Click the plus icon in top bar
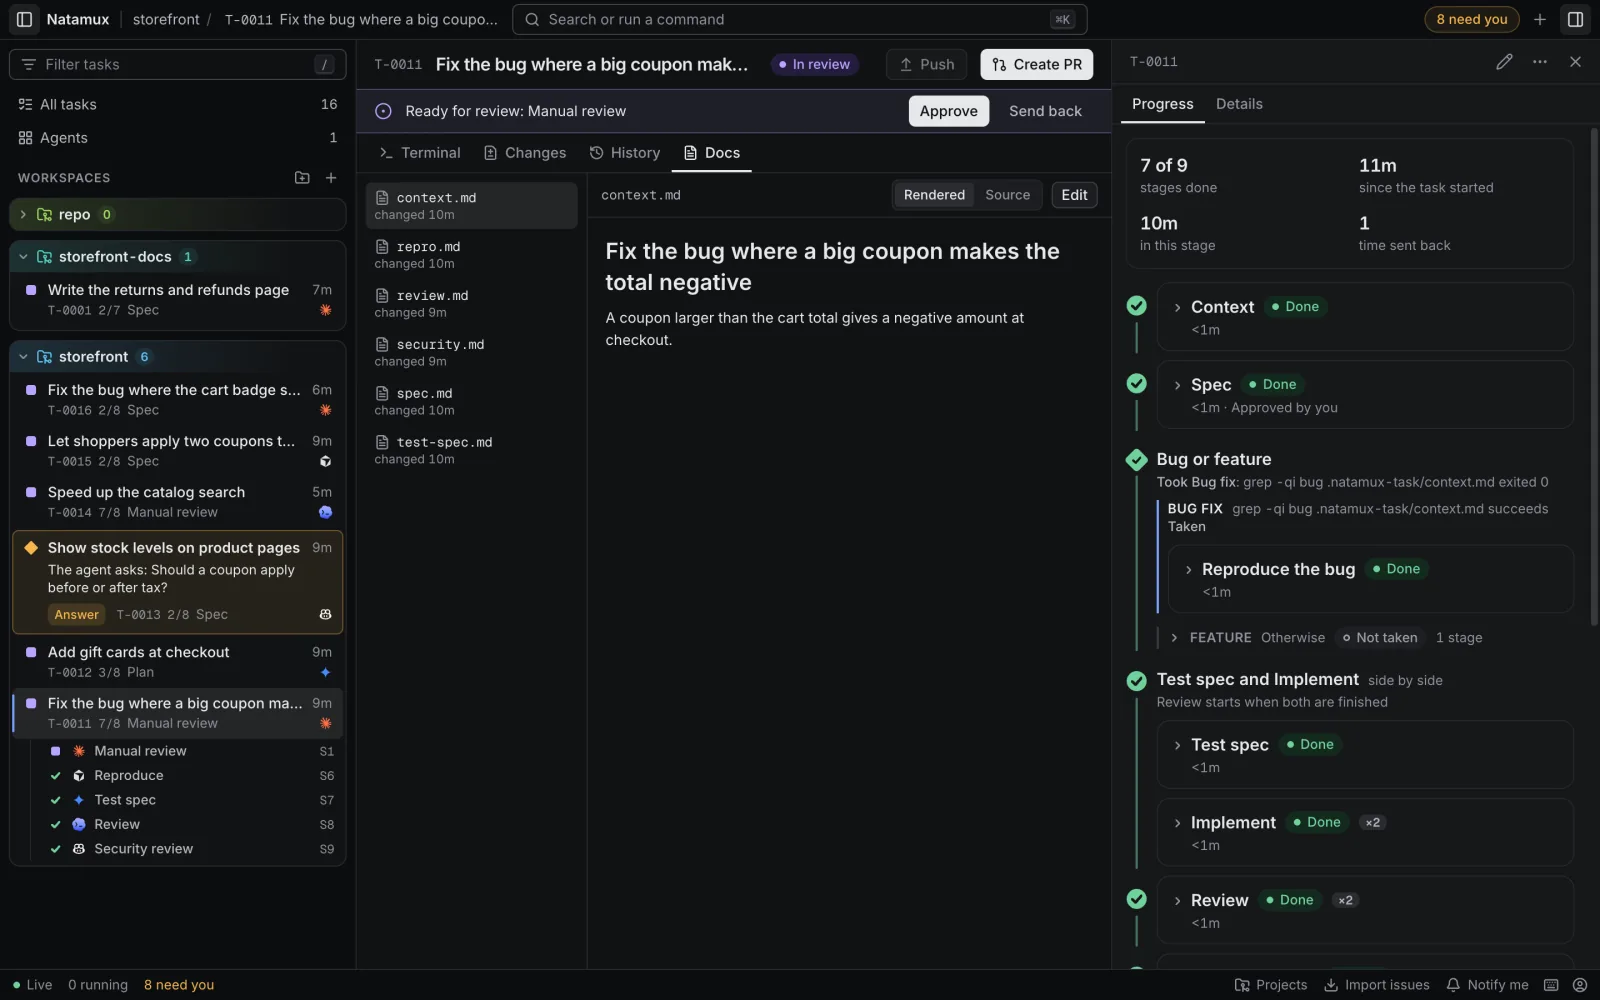Image resolution: width=1600 pixels, height=1000 pixels. (x=1540, y=19)
